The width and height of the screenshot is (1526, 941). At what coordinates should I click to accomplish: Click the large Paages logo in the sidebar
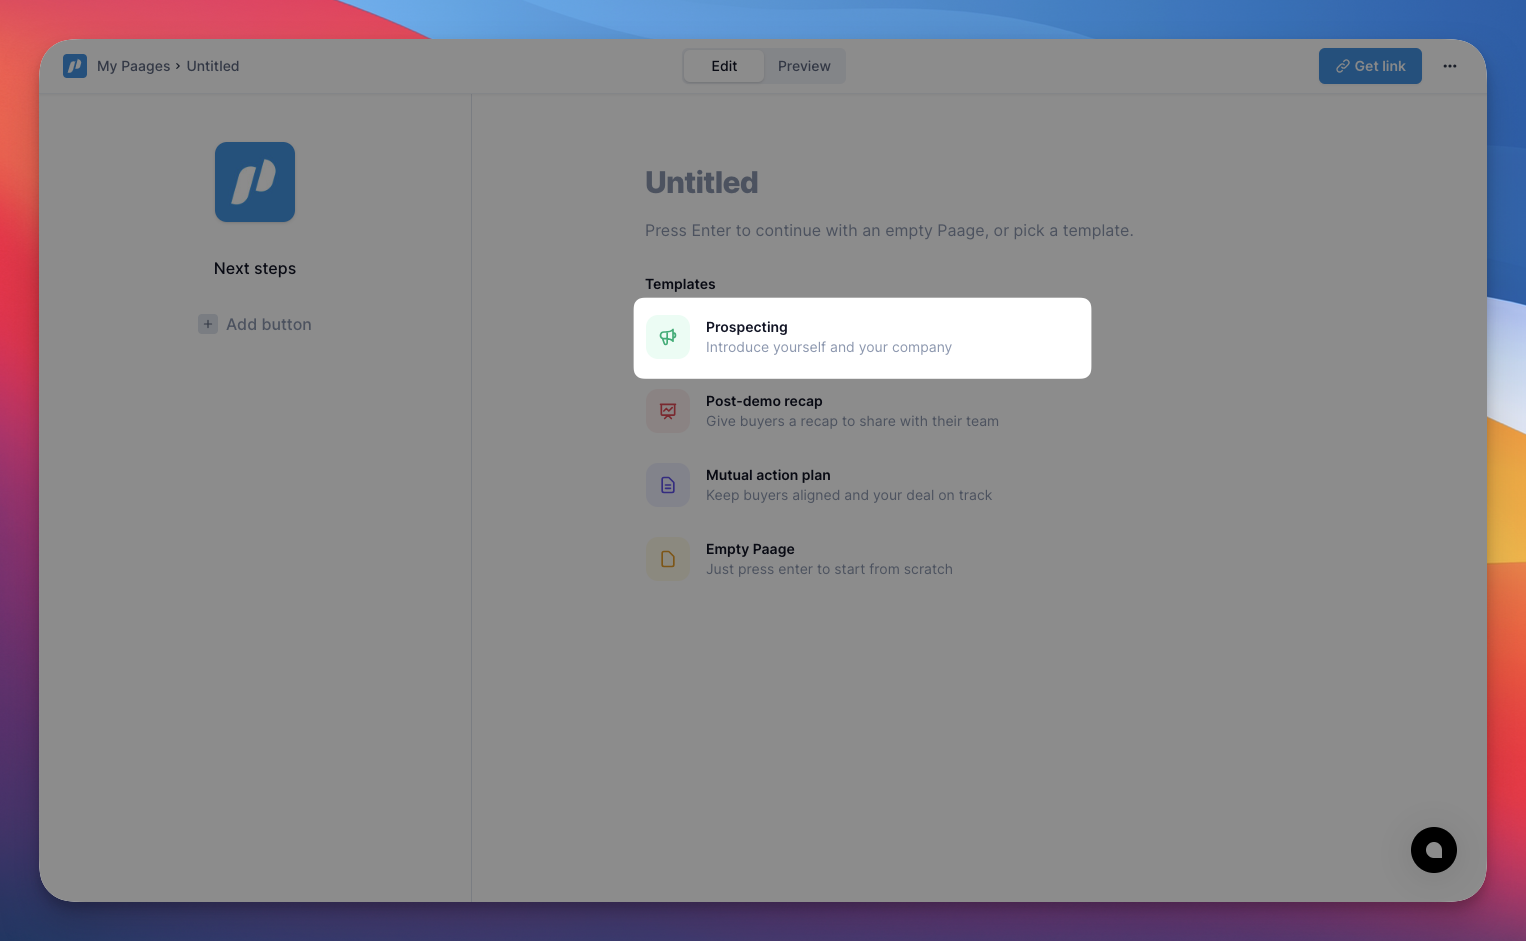coord(255,182)
